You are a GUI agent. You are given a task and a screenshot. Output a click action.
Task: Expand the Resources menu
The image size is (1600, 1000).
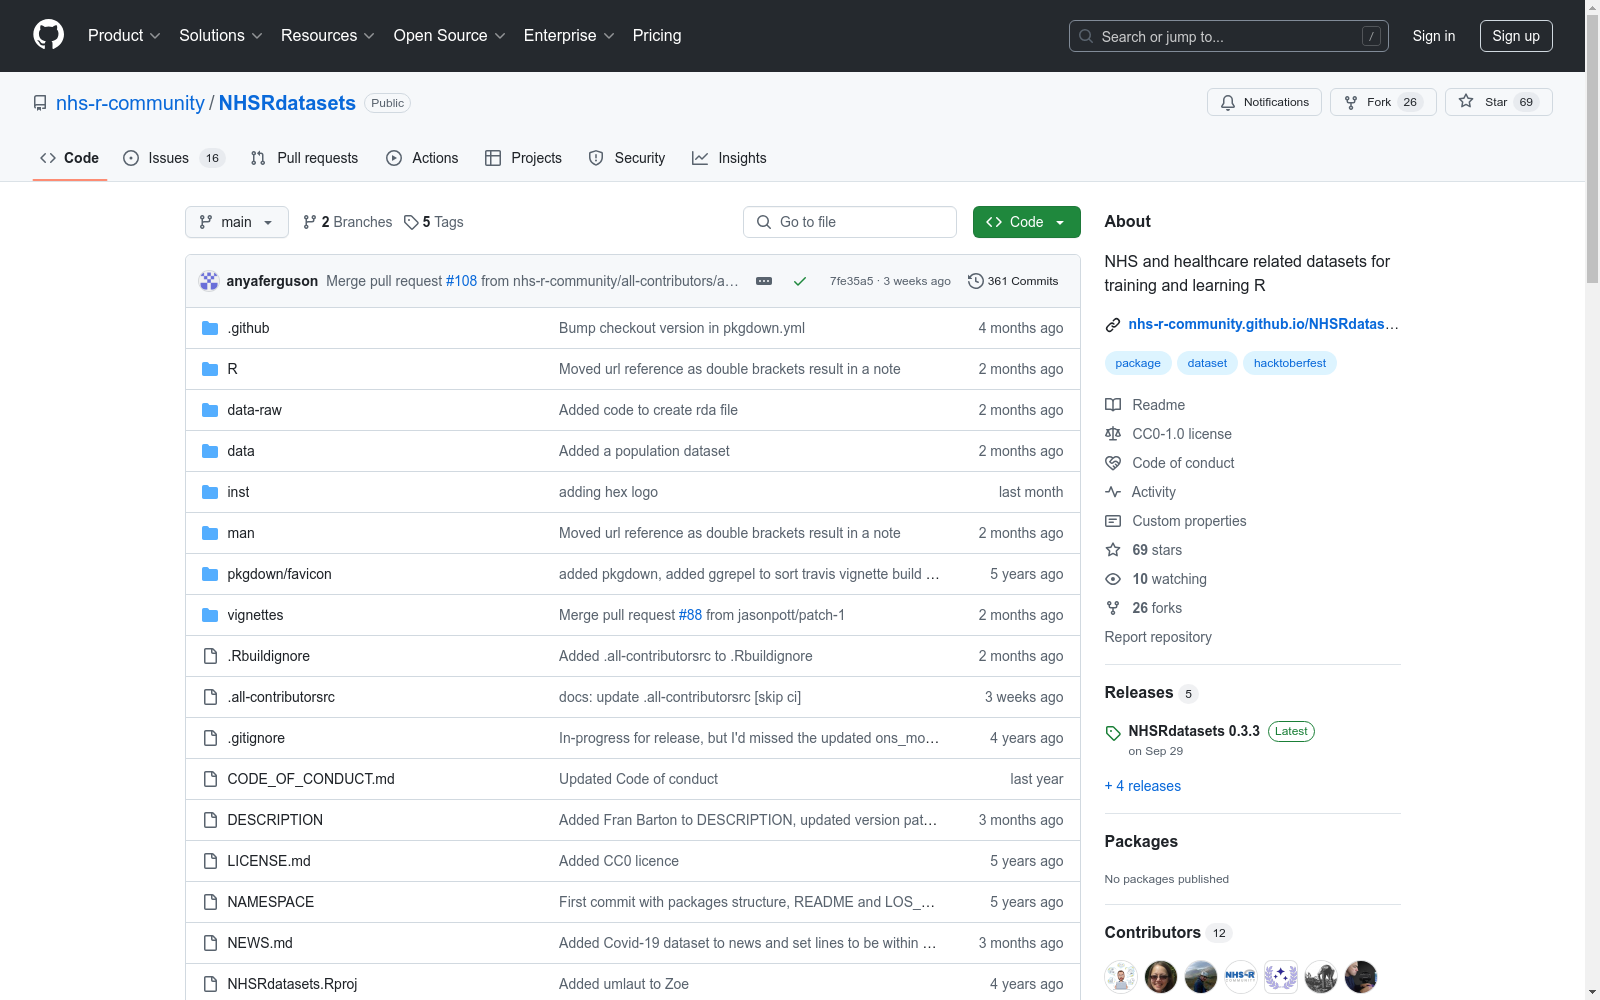[x=328, y=35]
